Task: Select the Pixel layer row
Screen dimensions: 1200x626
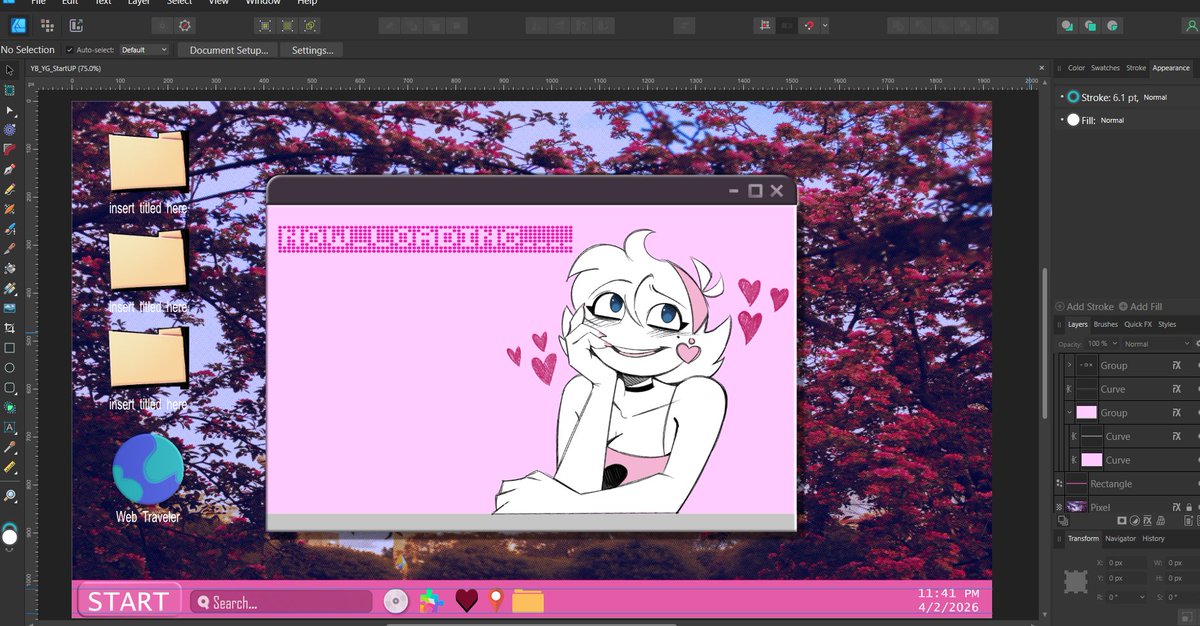Action: (x=1127, y=507)
